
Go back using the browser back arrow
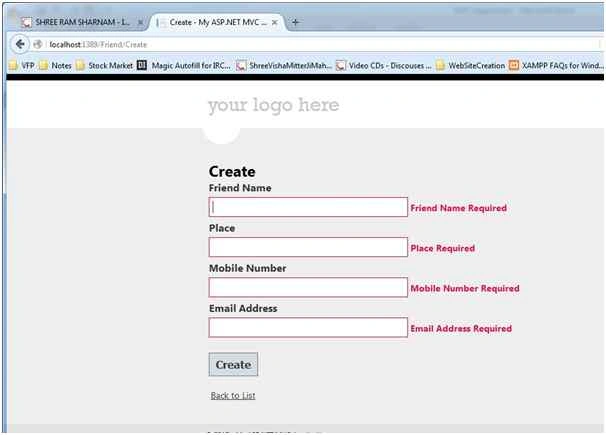[20, 44]
